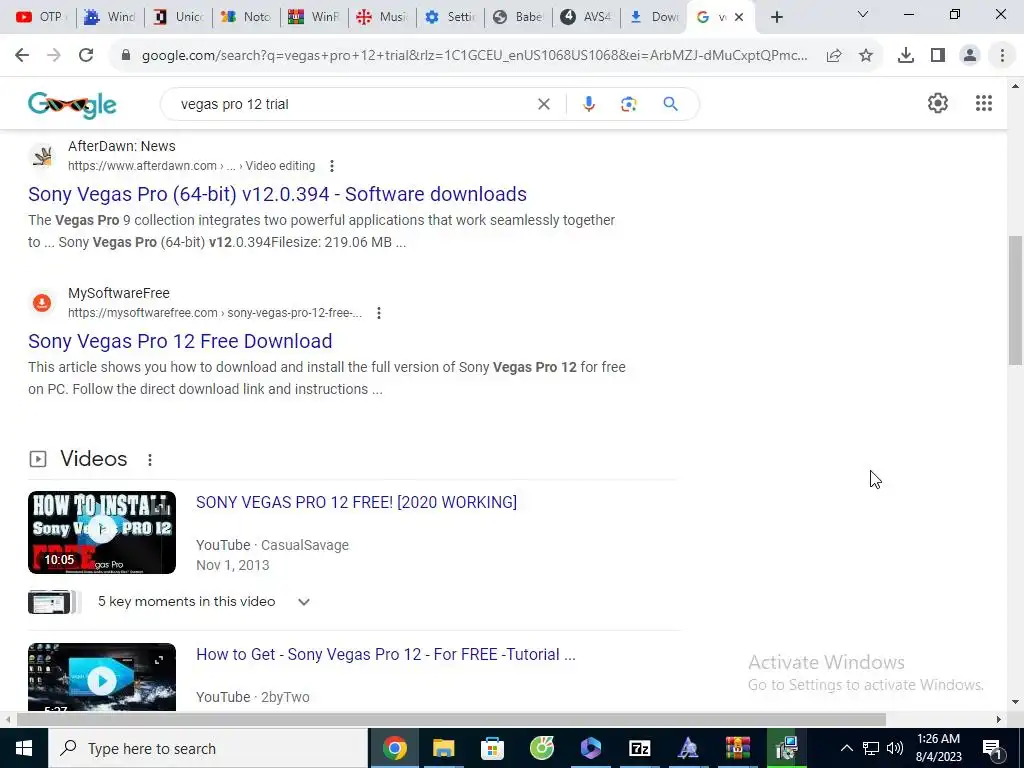Switch to the WinR tab
Viewport: 1024px width, 768px height.
(x=313, y=17)
